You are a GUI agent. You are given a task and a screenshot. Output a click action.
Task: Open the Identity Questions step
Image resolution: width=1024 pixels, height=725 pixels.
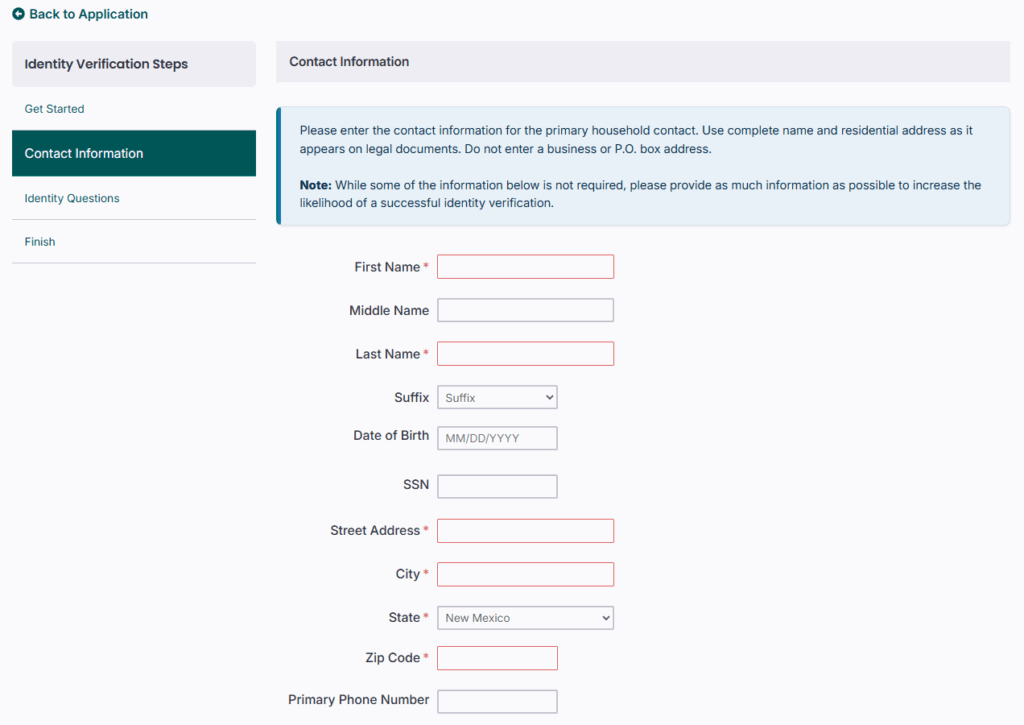[72, 198]
